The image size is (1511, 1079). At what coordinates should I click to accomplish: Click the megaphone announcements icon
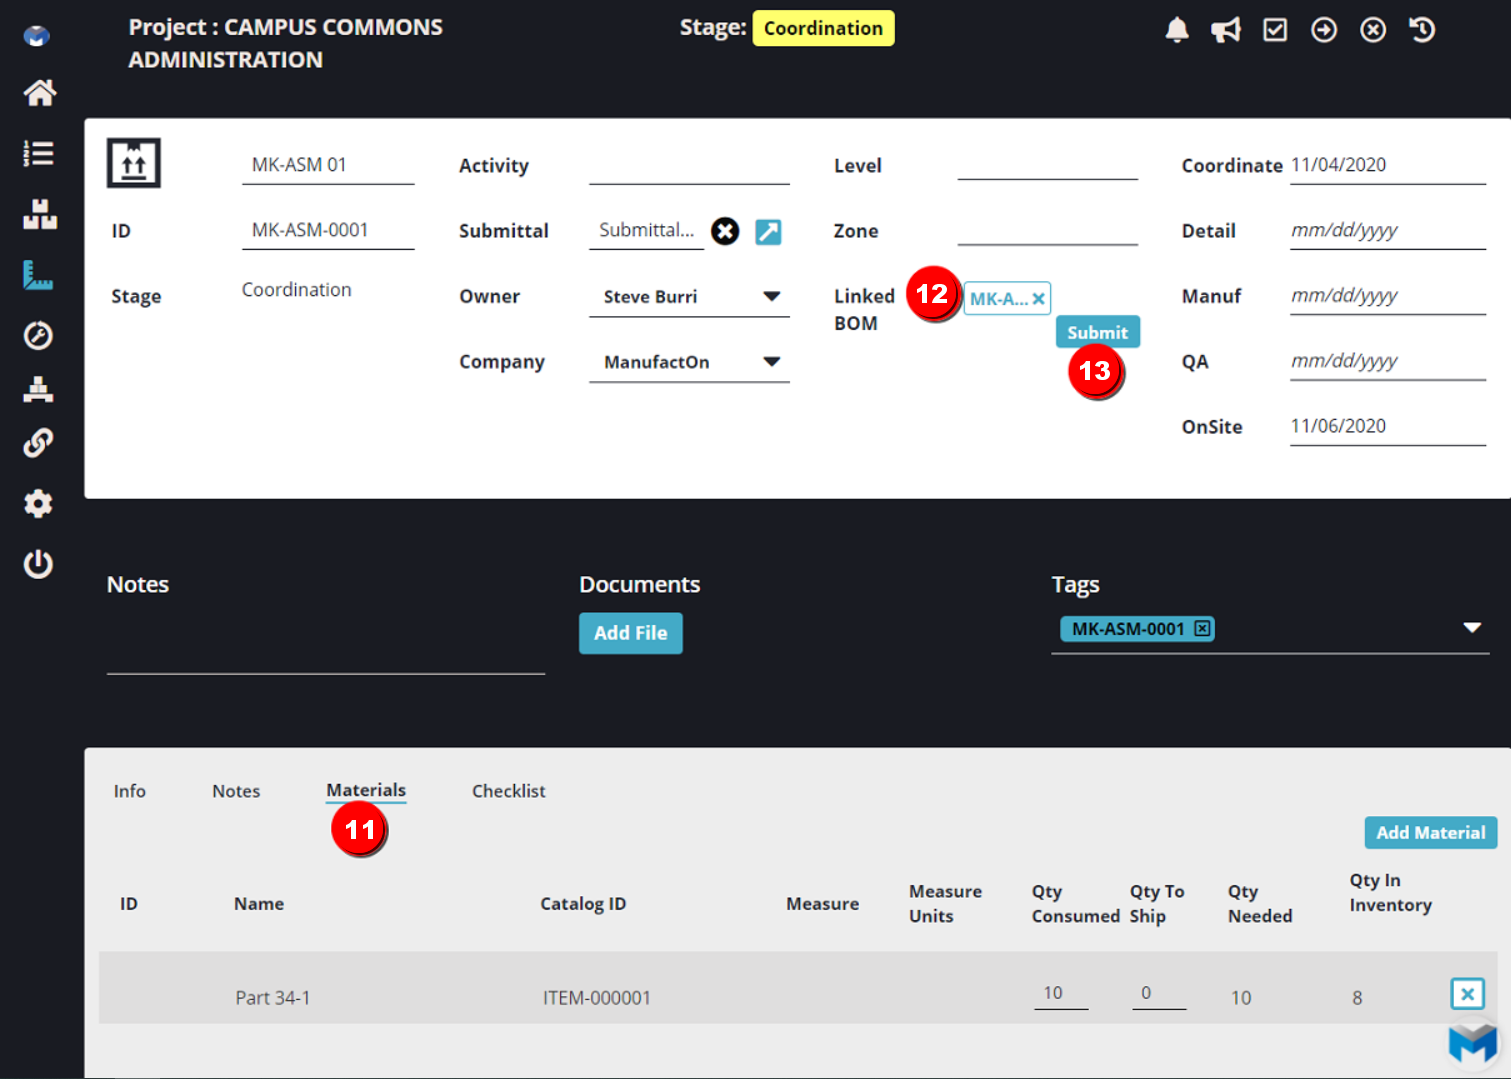click(x=1226, y=29)
